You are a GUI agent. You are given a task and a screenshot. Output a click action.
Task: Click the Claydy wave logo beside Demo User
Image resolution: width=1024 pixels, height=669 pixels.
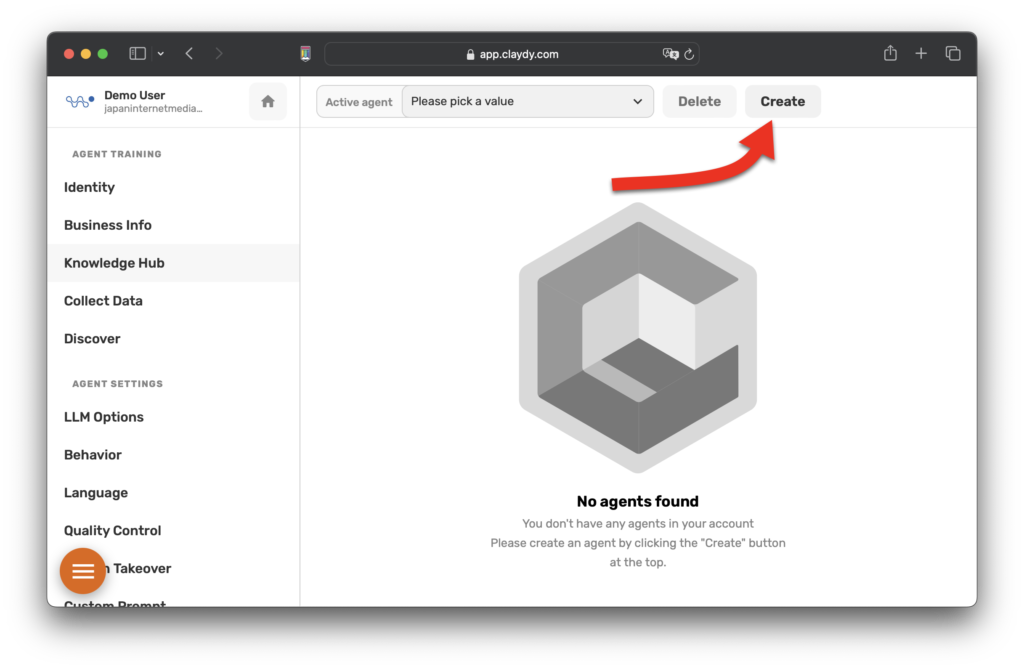coord(79,101)
